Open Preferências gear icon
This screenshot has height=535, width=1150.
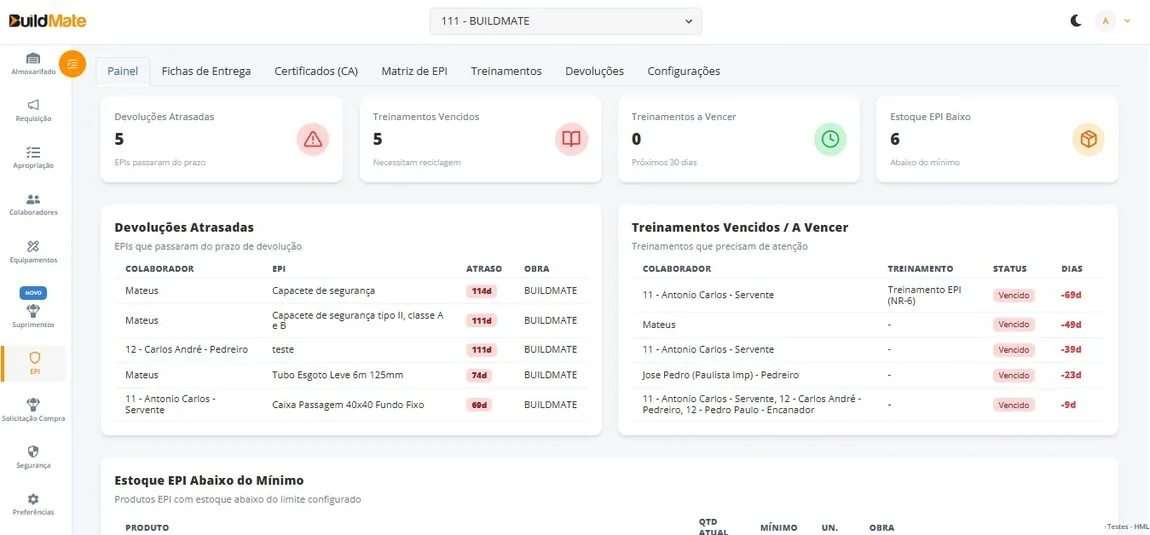click(33, 499)
